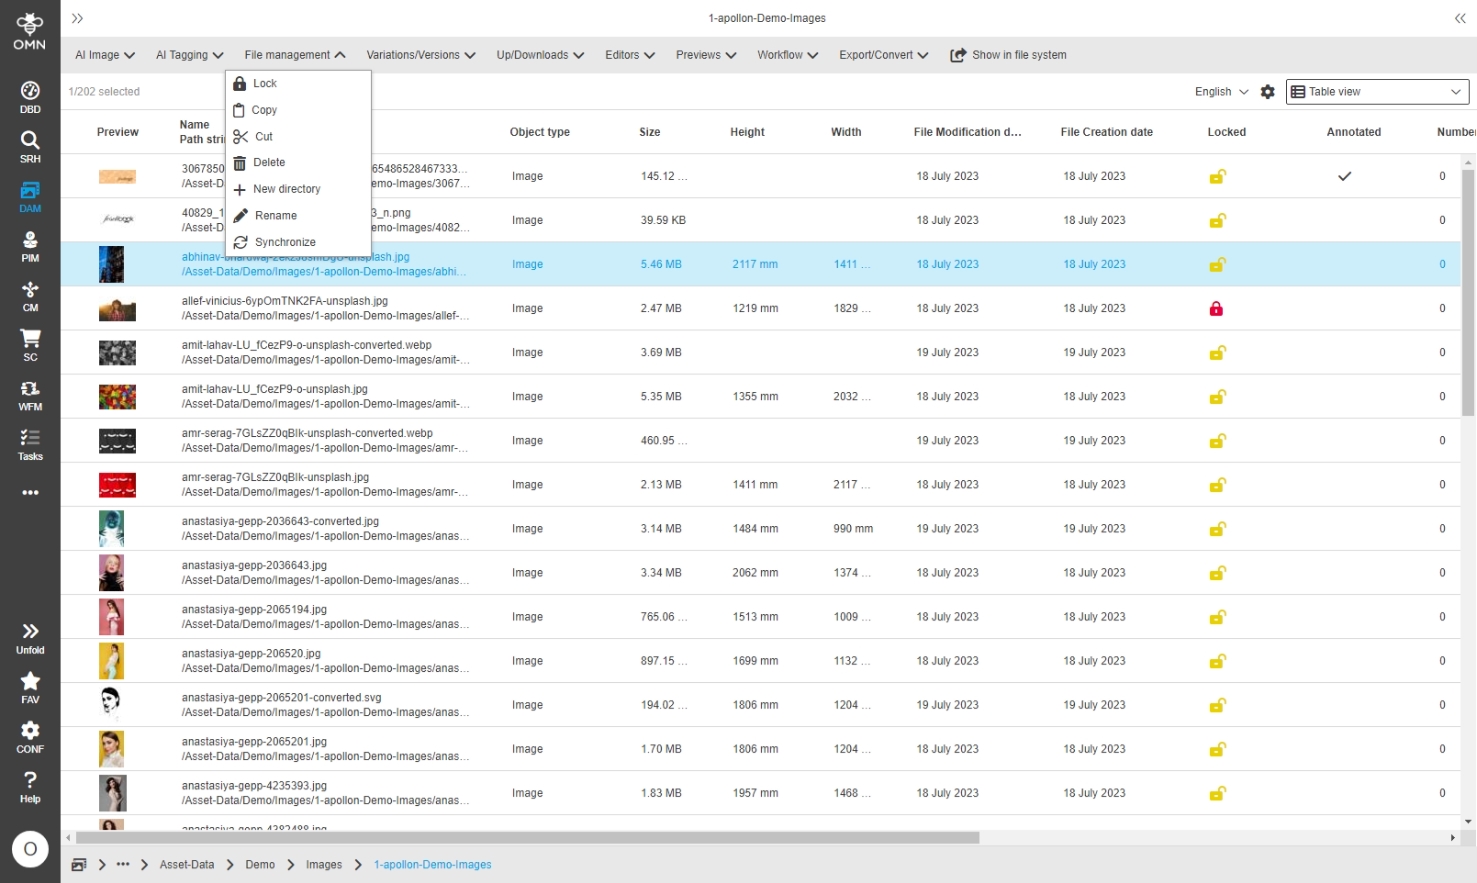Toggle lock icon on selected abhinav row
The image size is (1477, 883).
(x=1217, y=265)
